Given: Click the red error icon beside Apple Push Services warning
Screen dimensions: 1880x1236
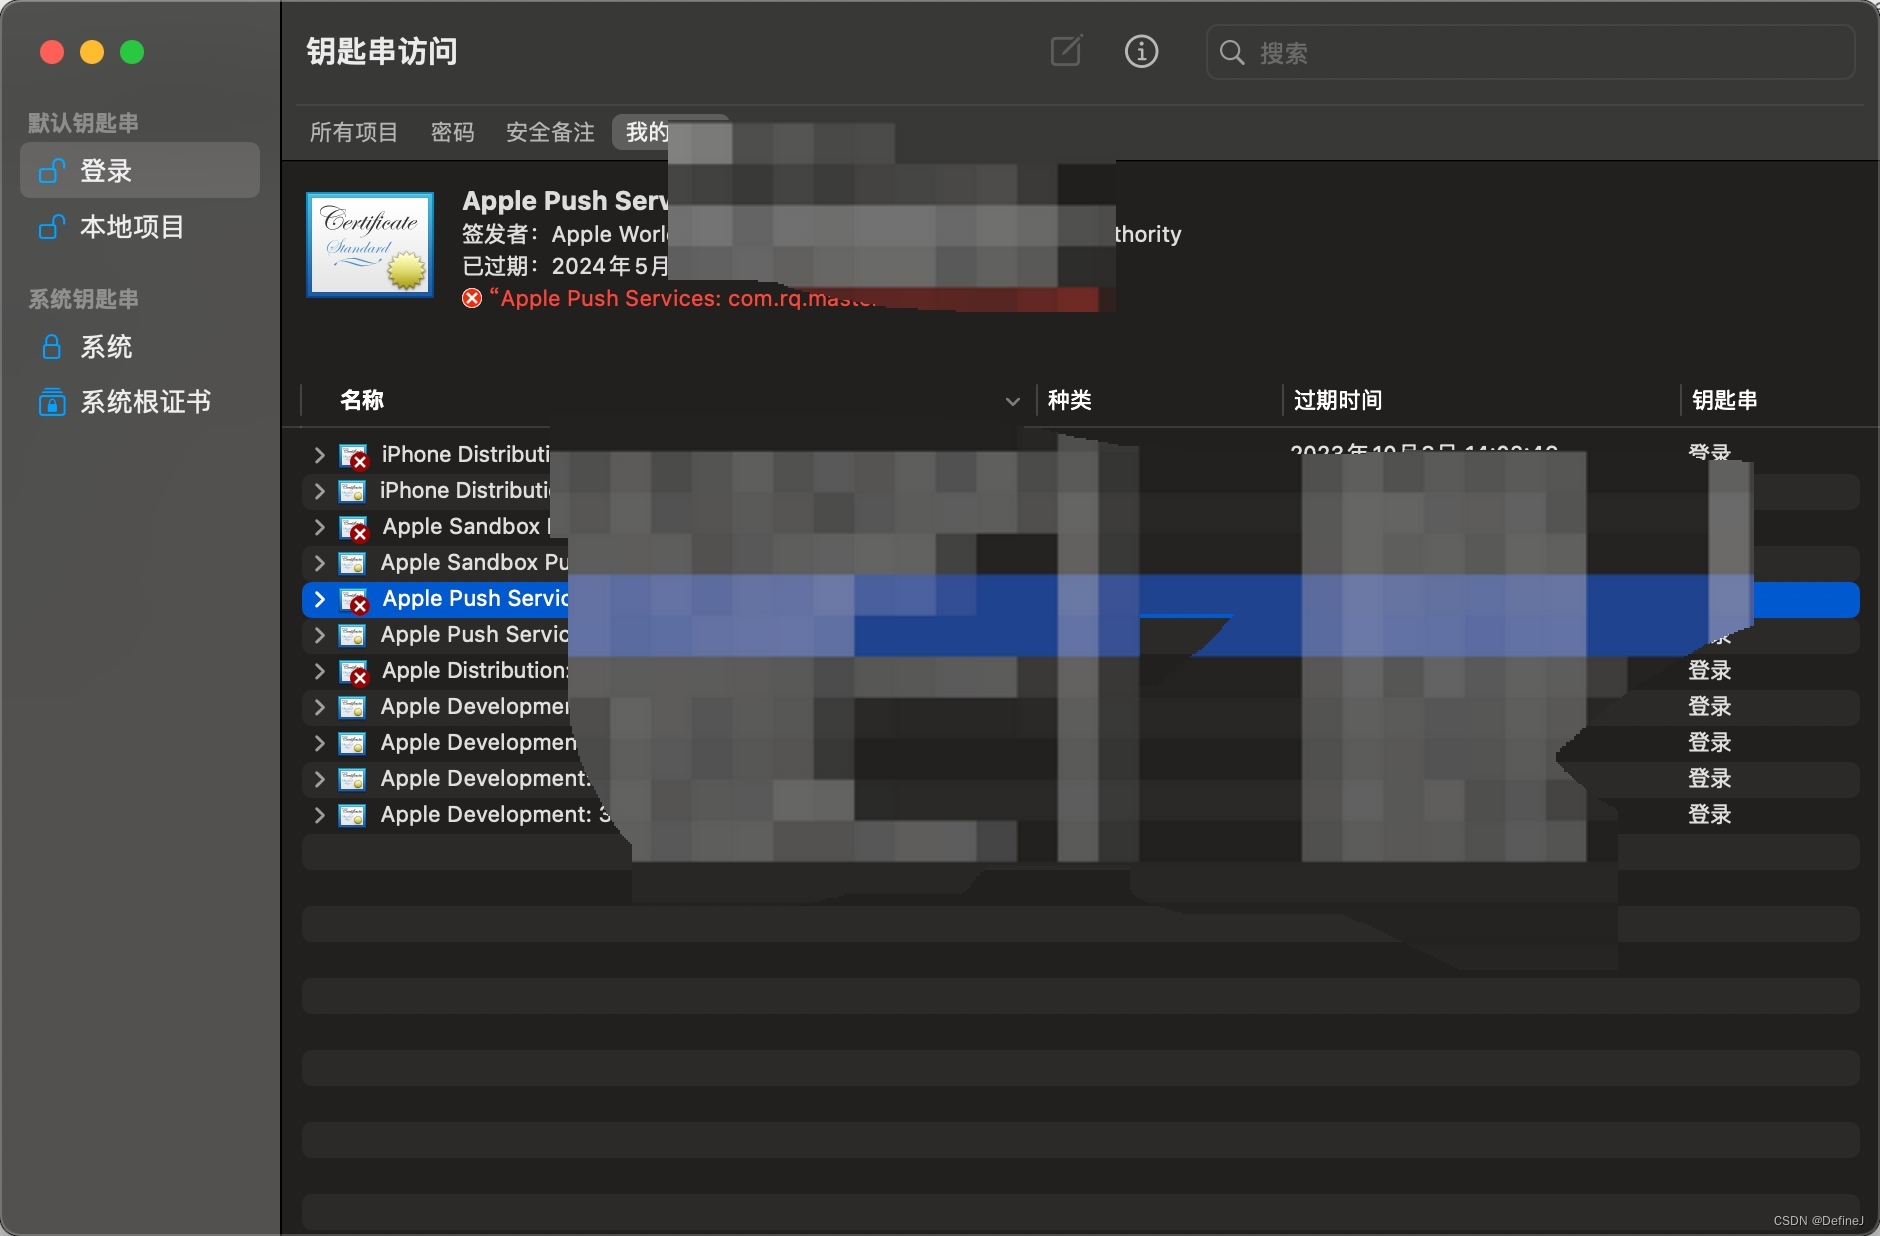Looking at the screenshot, I should 472,298.
